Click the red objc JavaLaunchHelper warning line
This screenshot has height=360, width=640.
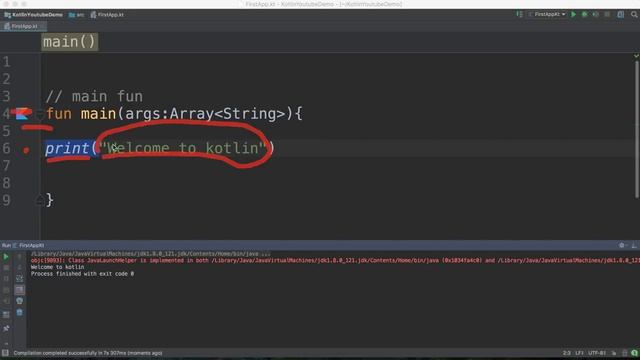pos(335,260)
